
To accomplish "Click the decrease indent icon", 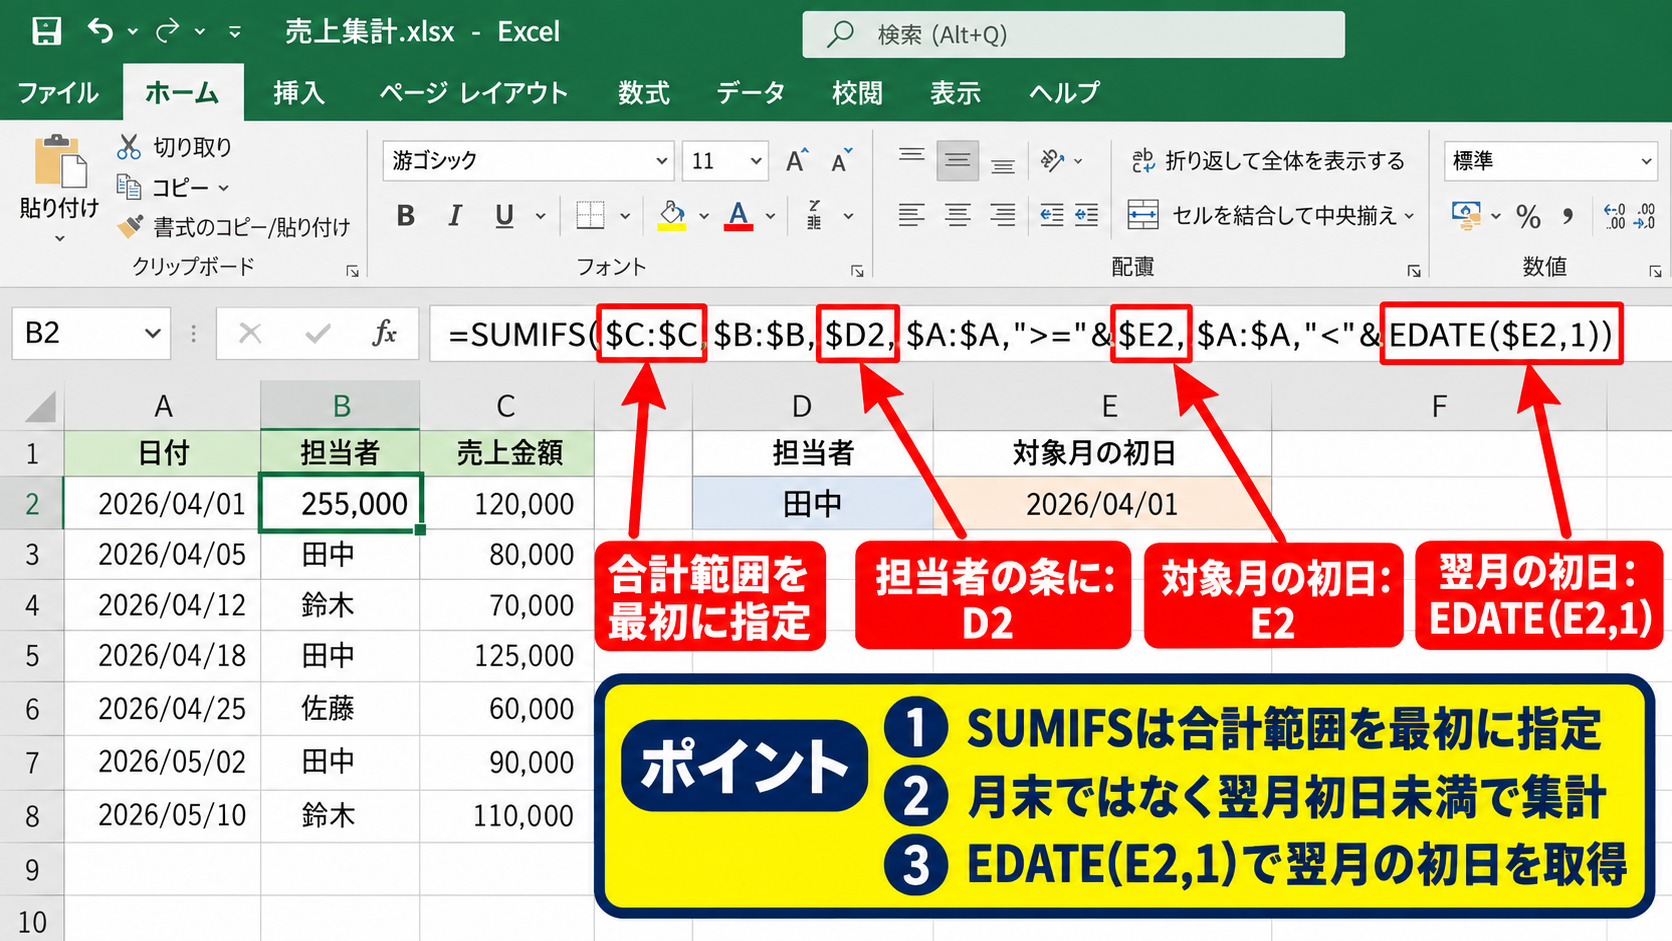I will pyautogui.click(x=1052, y=215).
